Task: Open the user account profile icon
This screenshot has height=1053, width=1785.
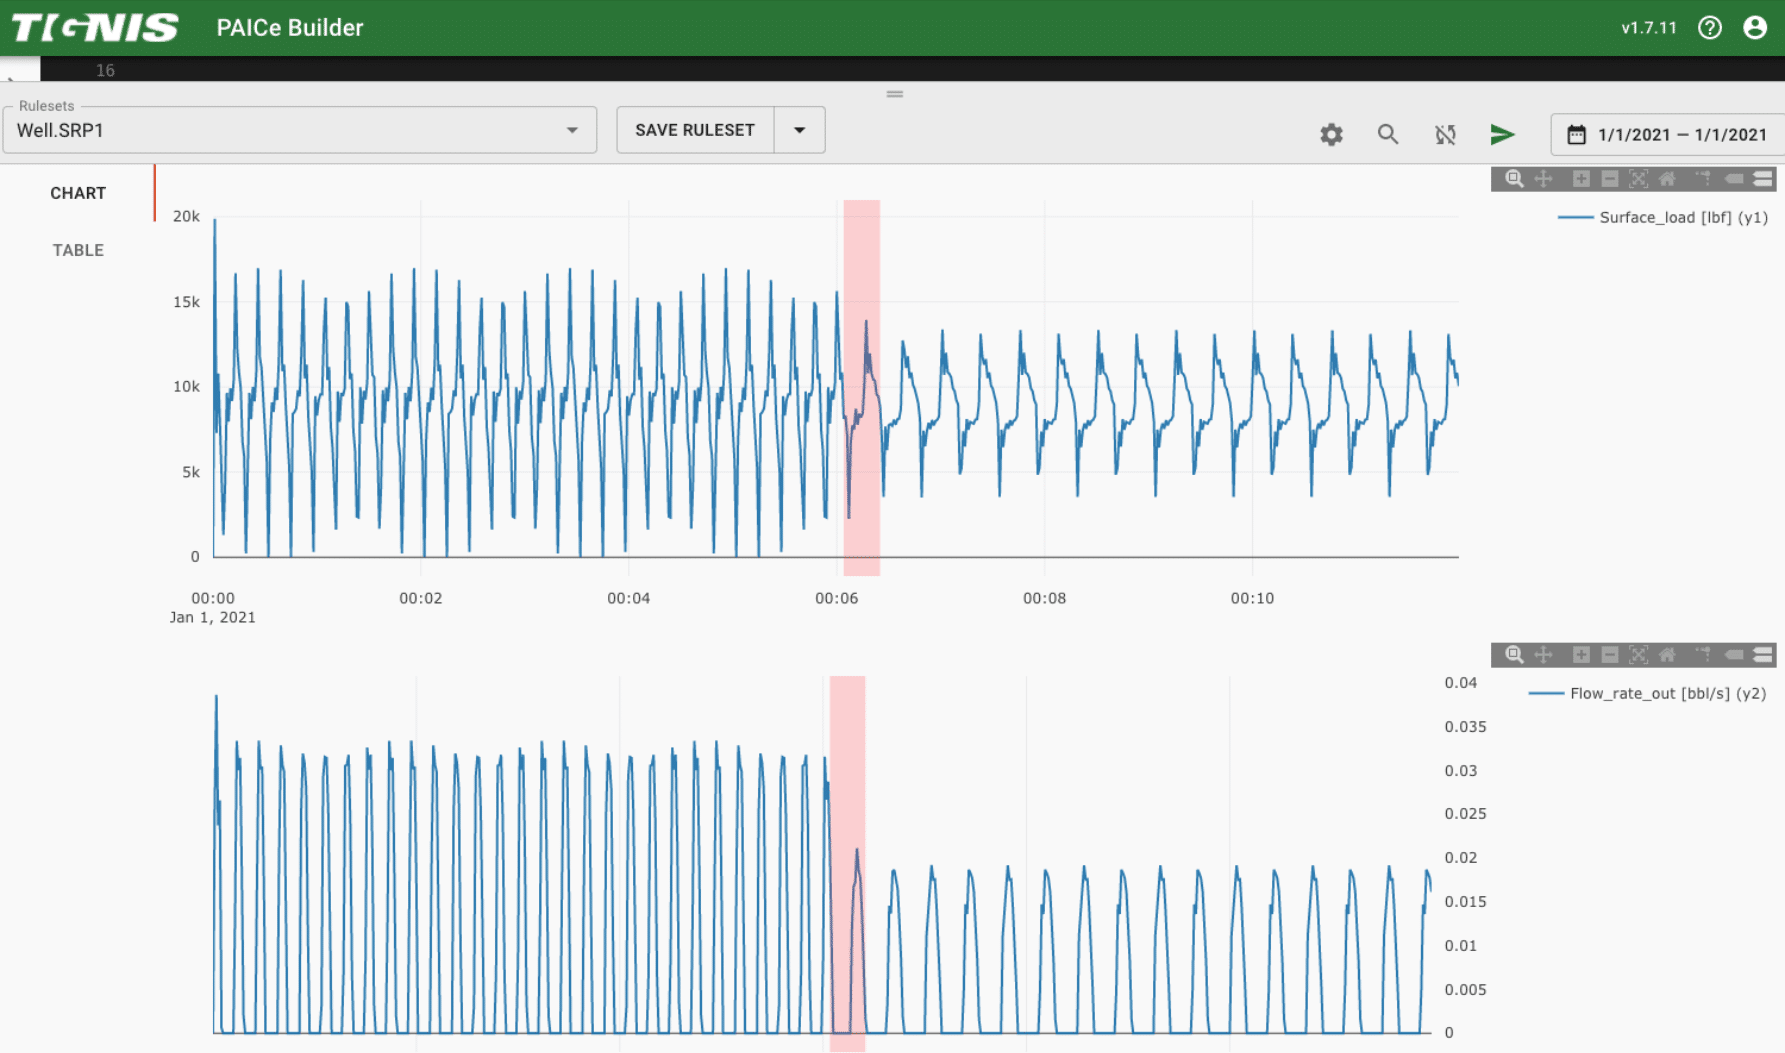Action: [x=1755, y=28]
